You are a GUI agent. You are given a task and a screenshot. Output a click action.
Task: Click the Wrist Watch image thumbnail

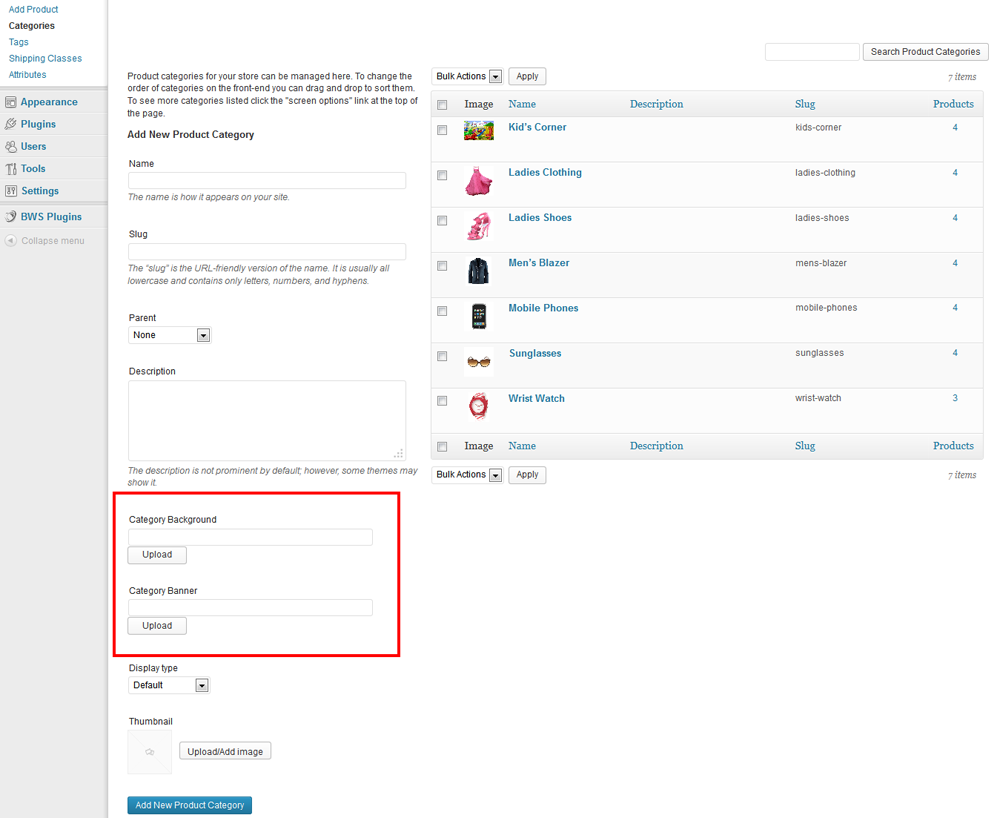pyautogui.click(x=478, y=406)
